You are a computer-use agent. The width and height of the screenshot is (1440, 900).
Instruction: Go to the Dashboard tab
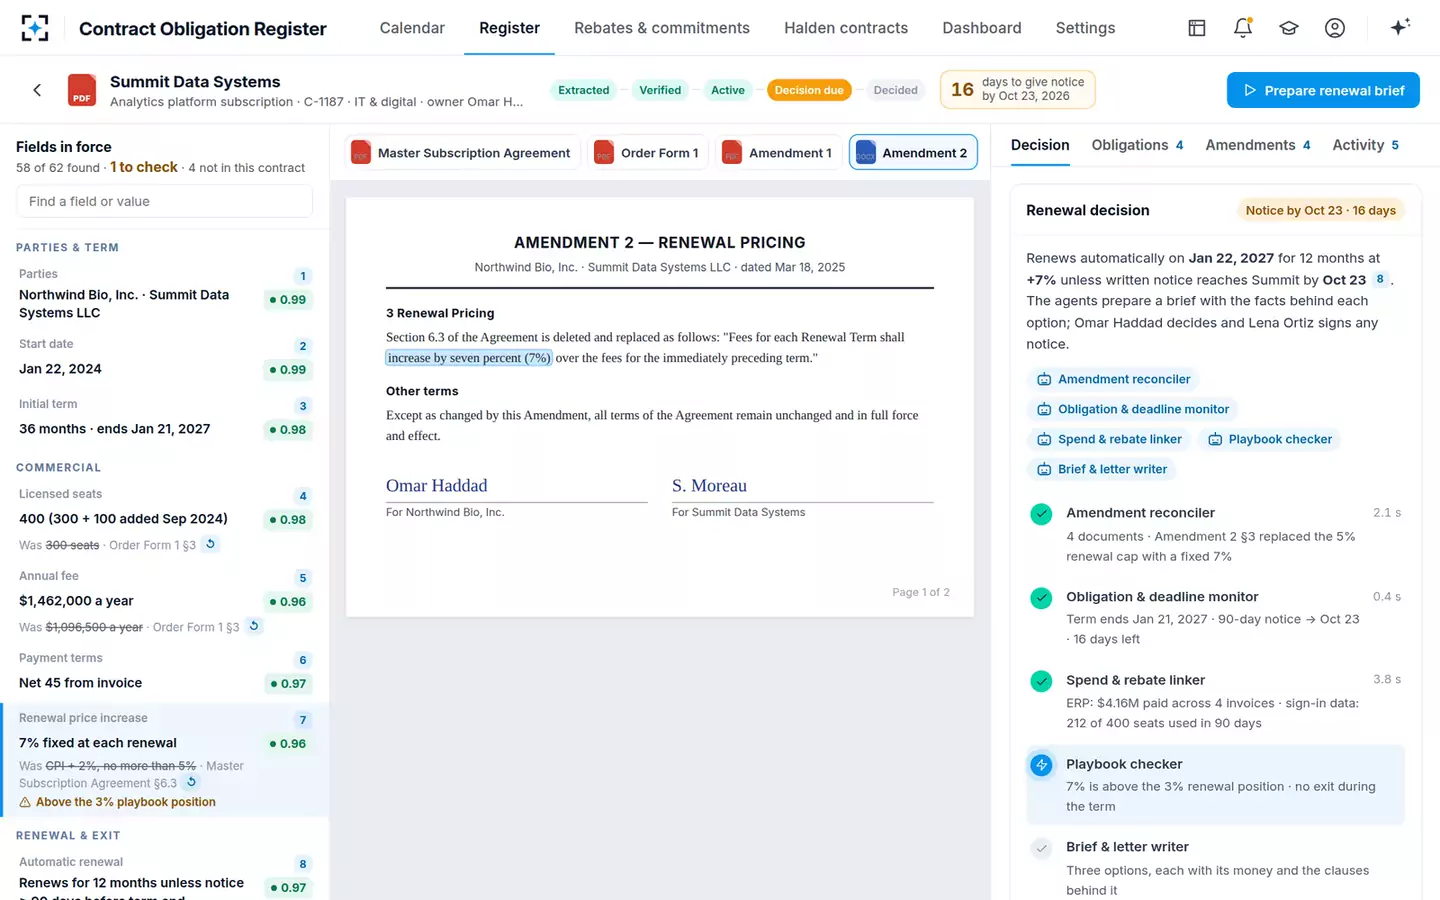pos(982,28)
